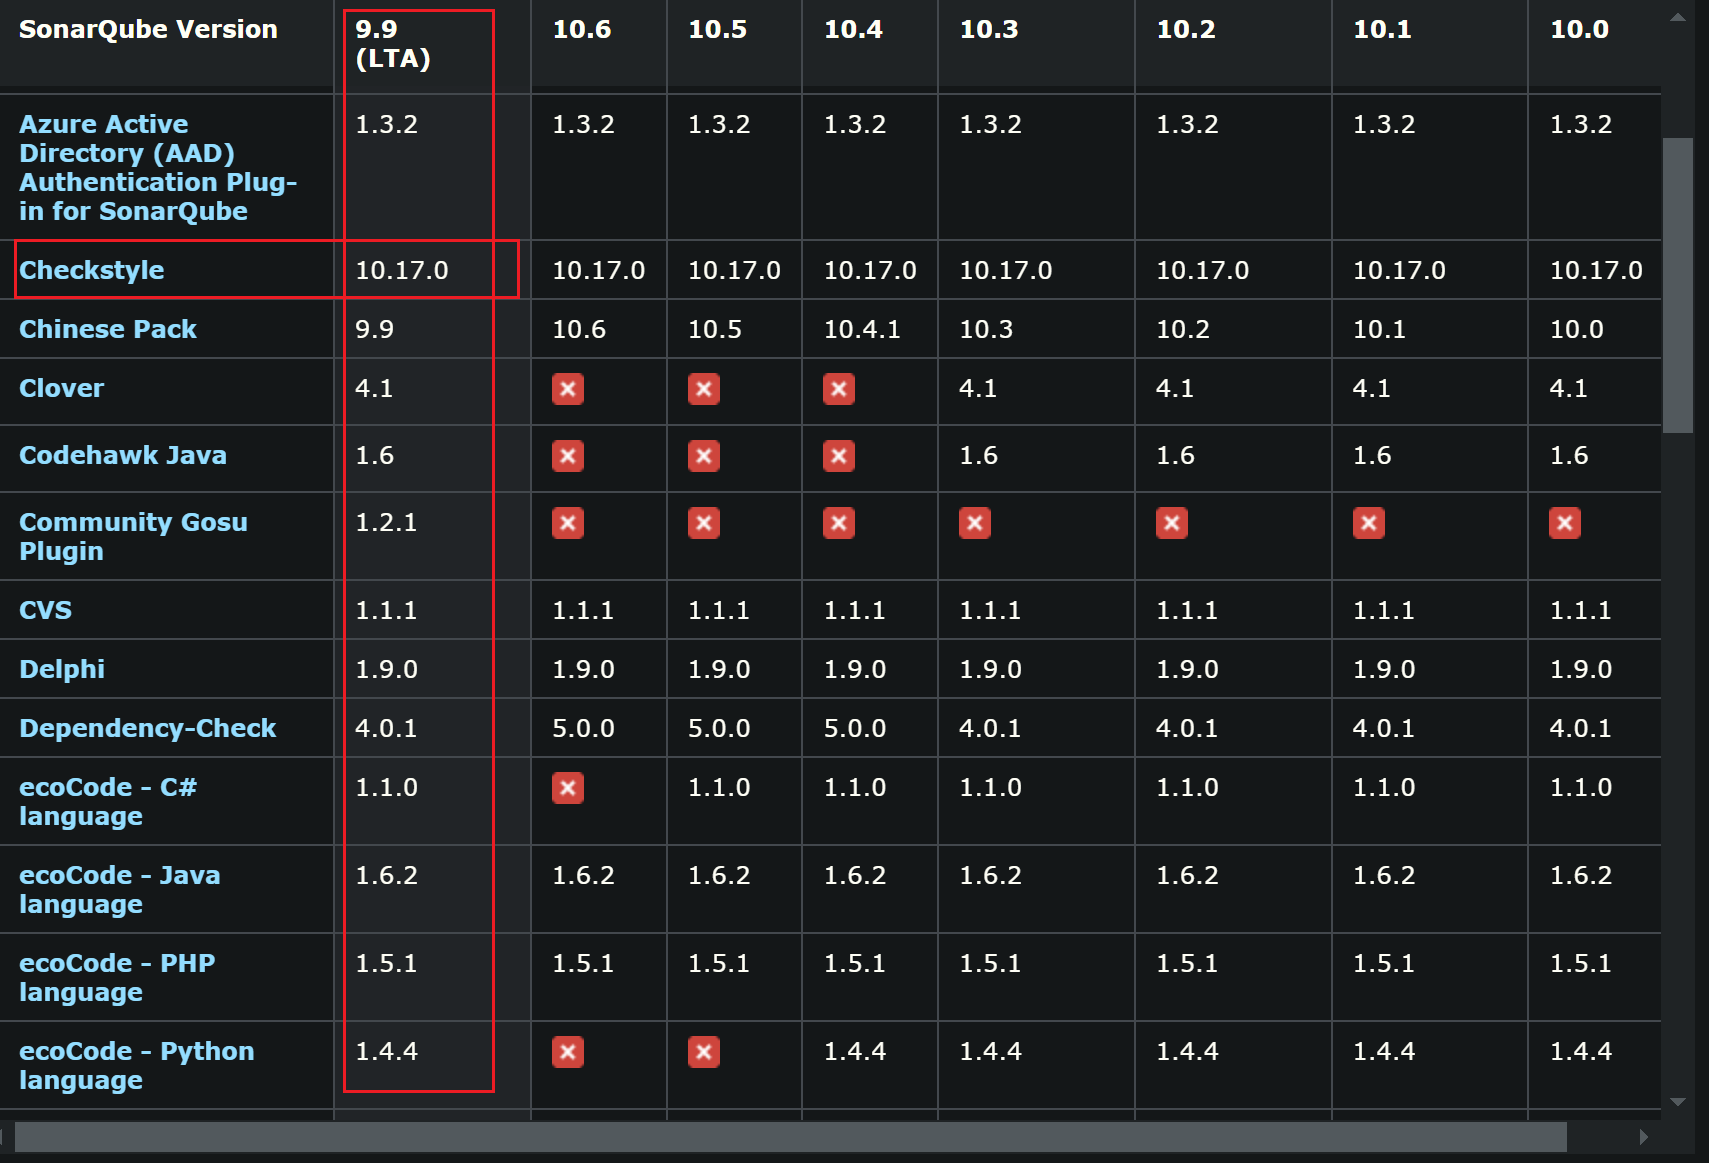Open the ecoCode - Java language link
Screen dimensions: 1709x1163
[x=120, y=890]
